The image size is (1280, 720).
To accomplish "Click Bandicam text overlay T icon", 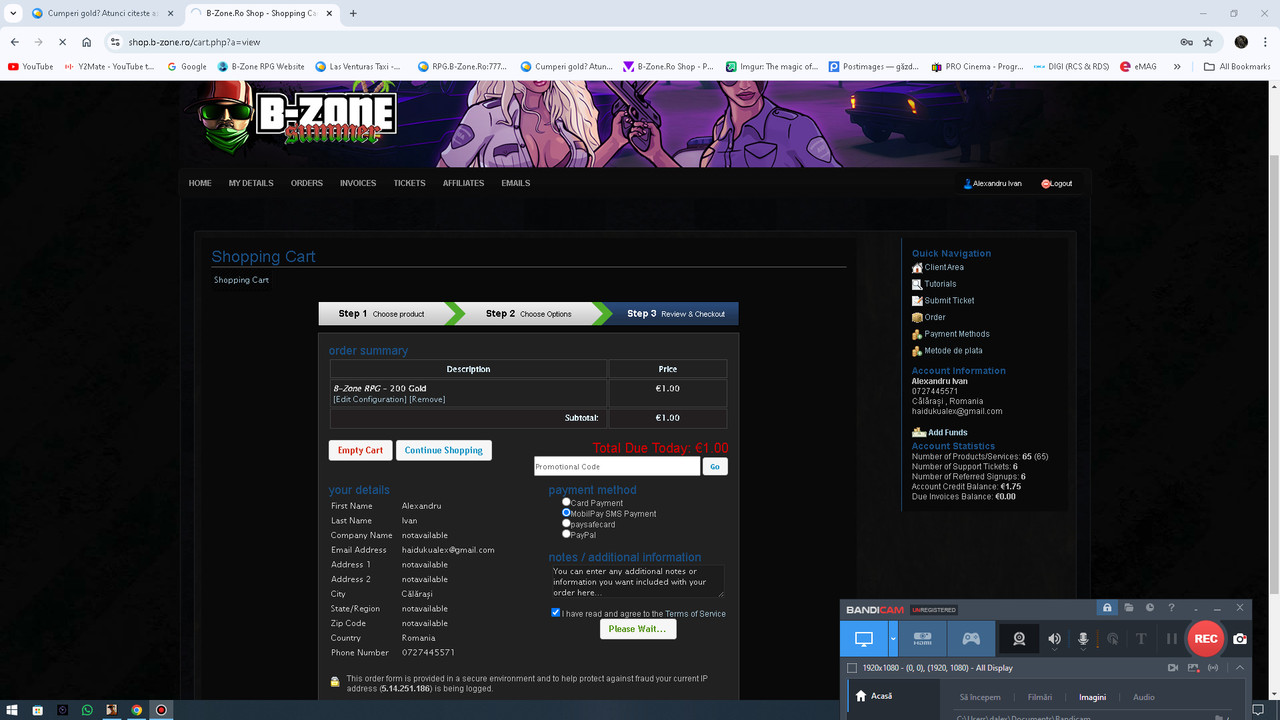I will coord(1141,639).
